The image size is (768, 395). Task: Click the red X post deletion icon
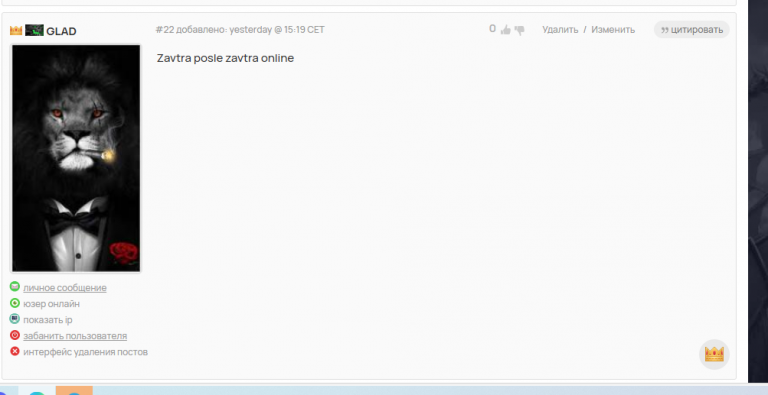pos(15,351)
